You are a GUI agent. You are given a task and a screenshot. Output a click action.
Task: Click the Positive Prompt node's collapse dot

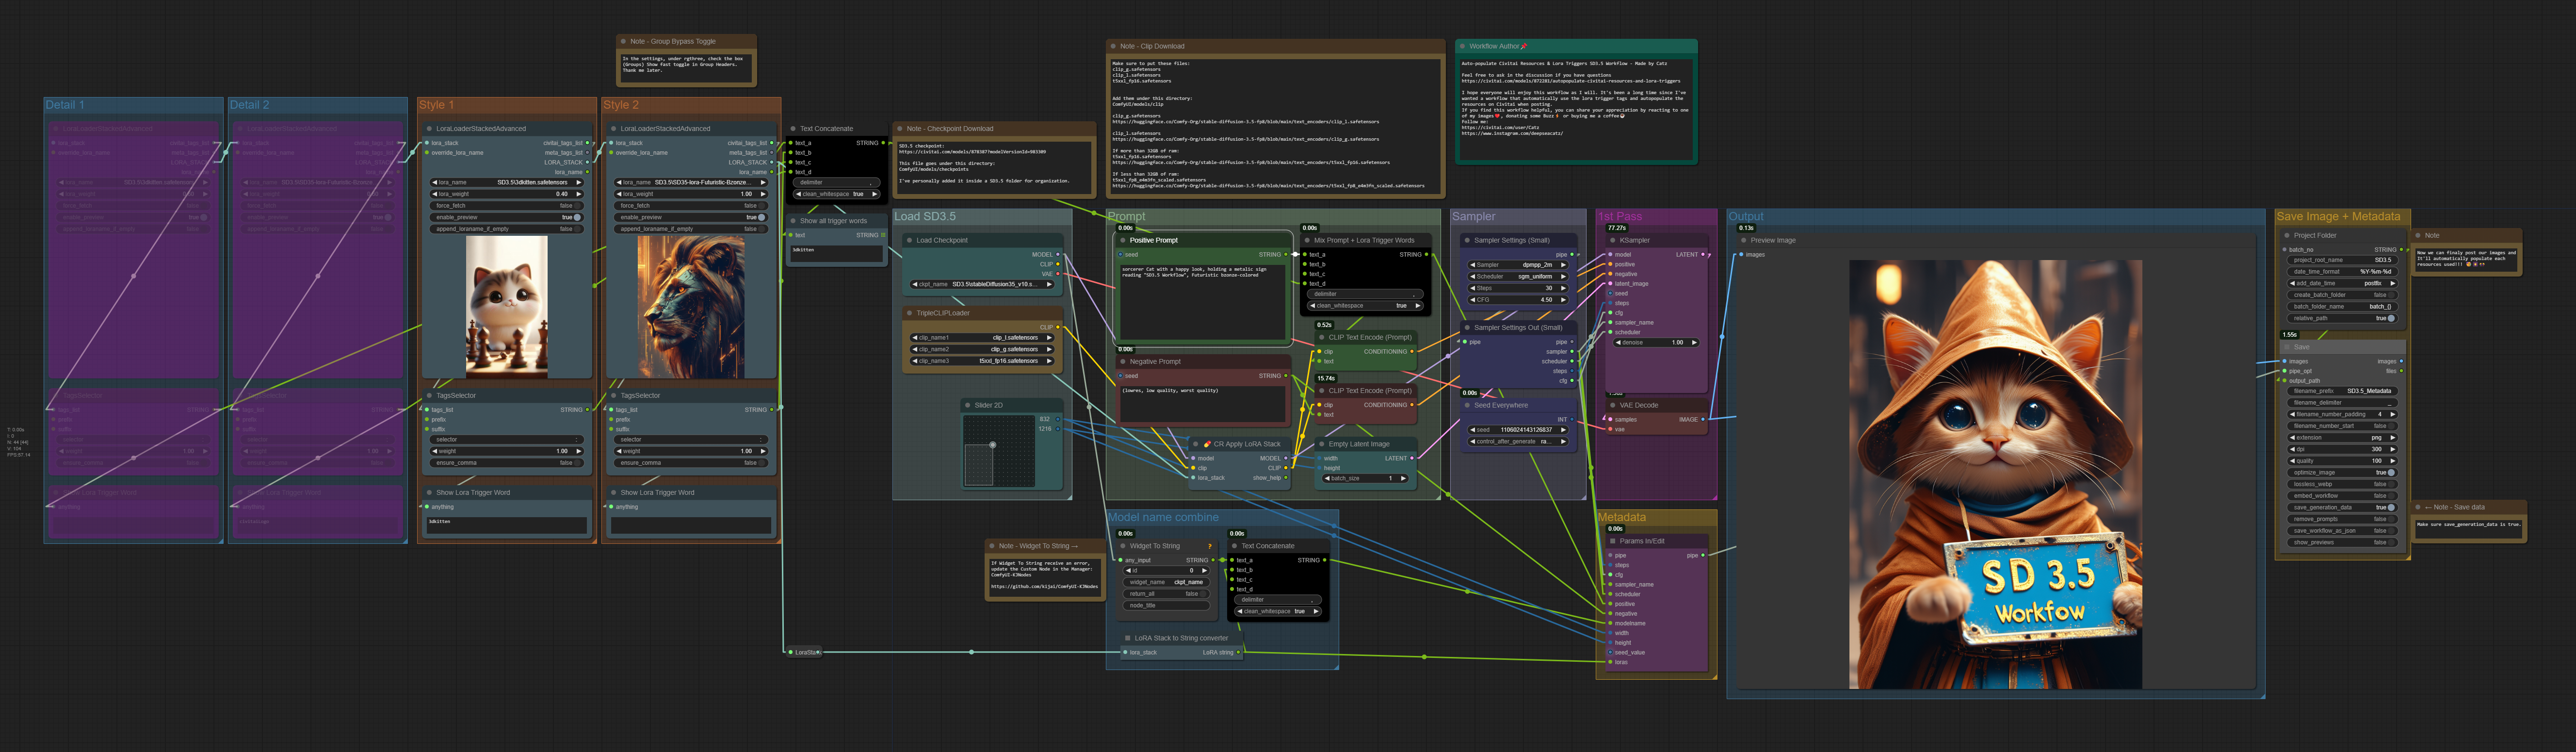click(1123, 240)
